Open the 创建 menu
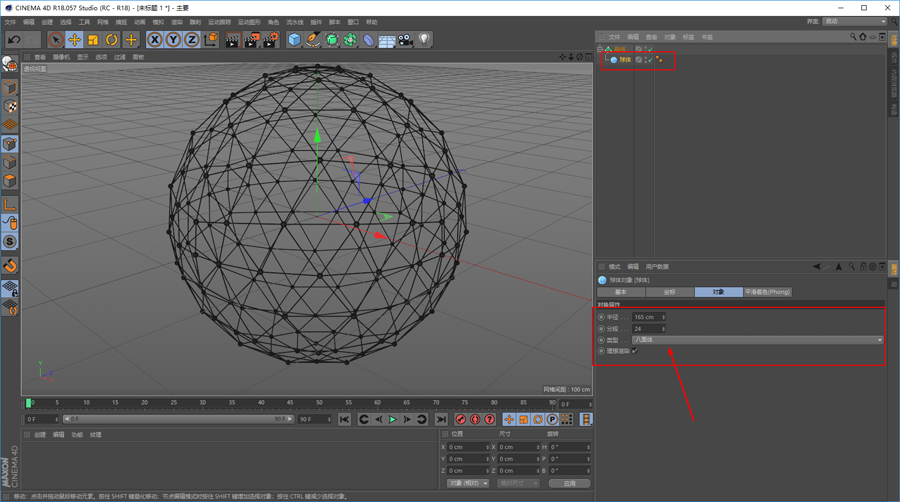900x502 pixels. click(47, 22)
